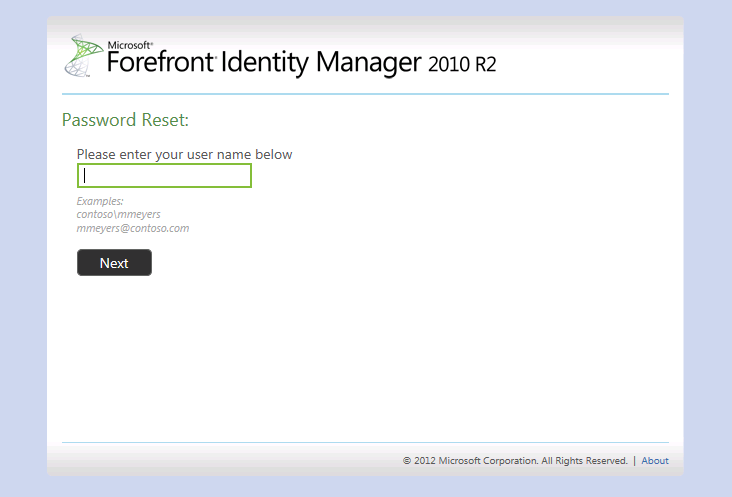Click "Please enter your user name below" label

point(184,154)
